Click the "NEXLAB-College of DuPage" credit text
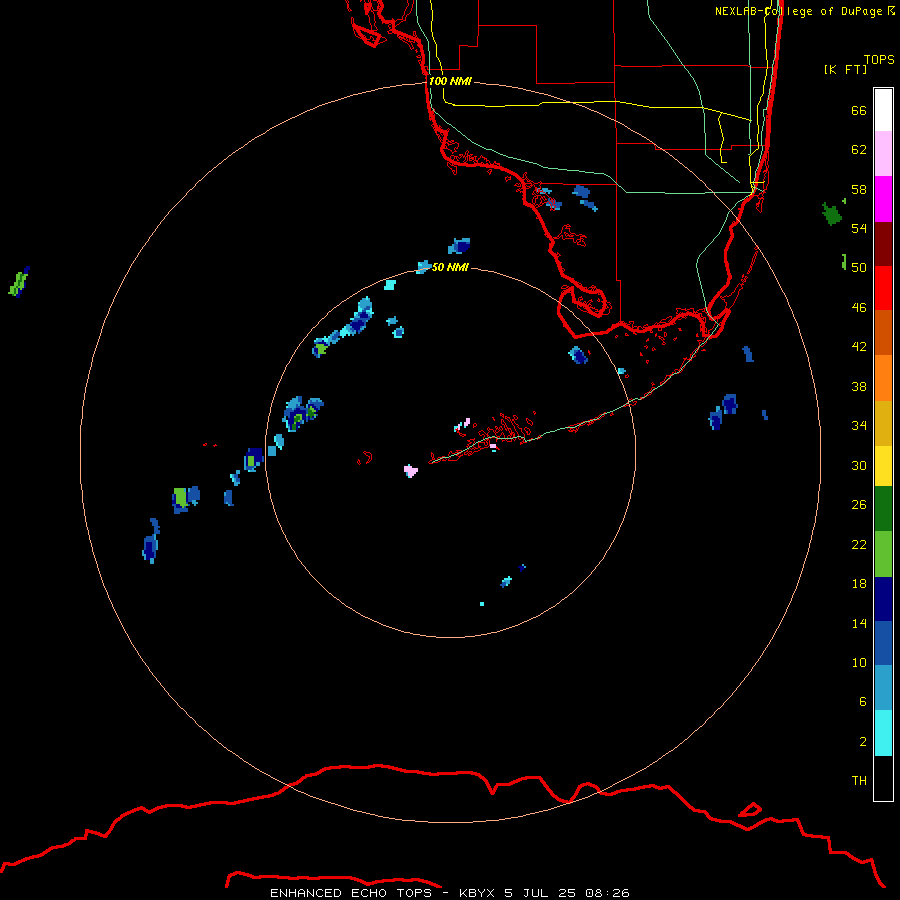This screenshot has height=900, width=900. [x=798, y=11]
